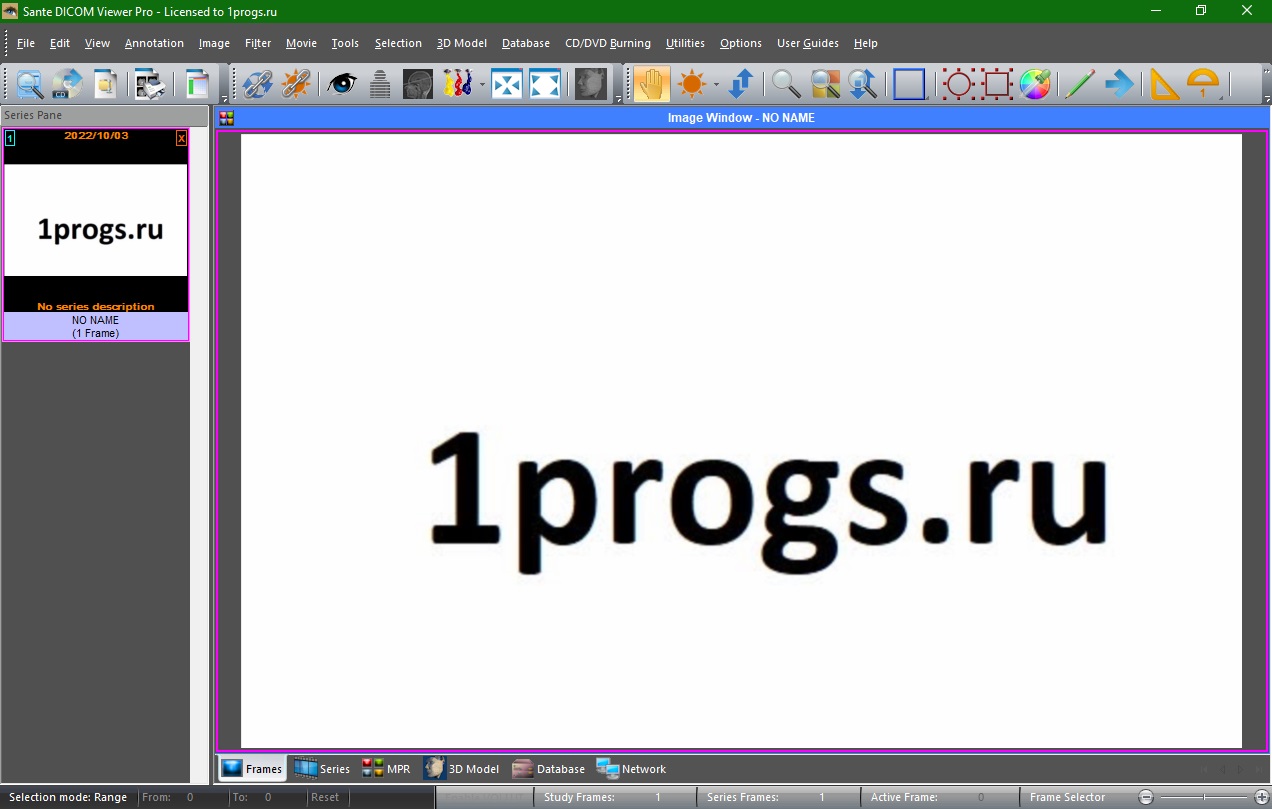This screenshot has width=1272, height=809.
Task: Choose the green pencil annotation tool
Action: tap(1079, 84)
